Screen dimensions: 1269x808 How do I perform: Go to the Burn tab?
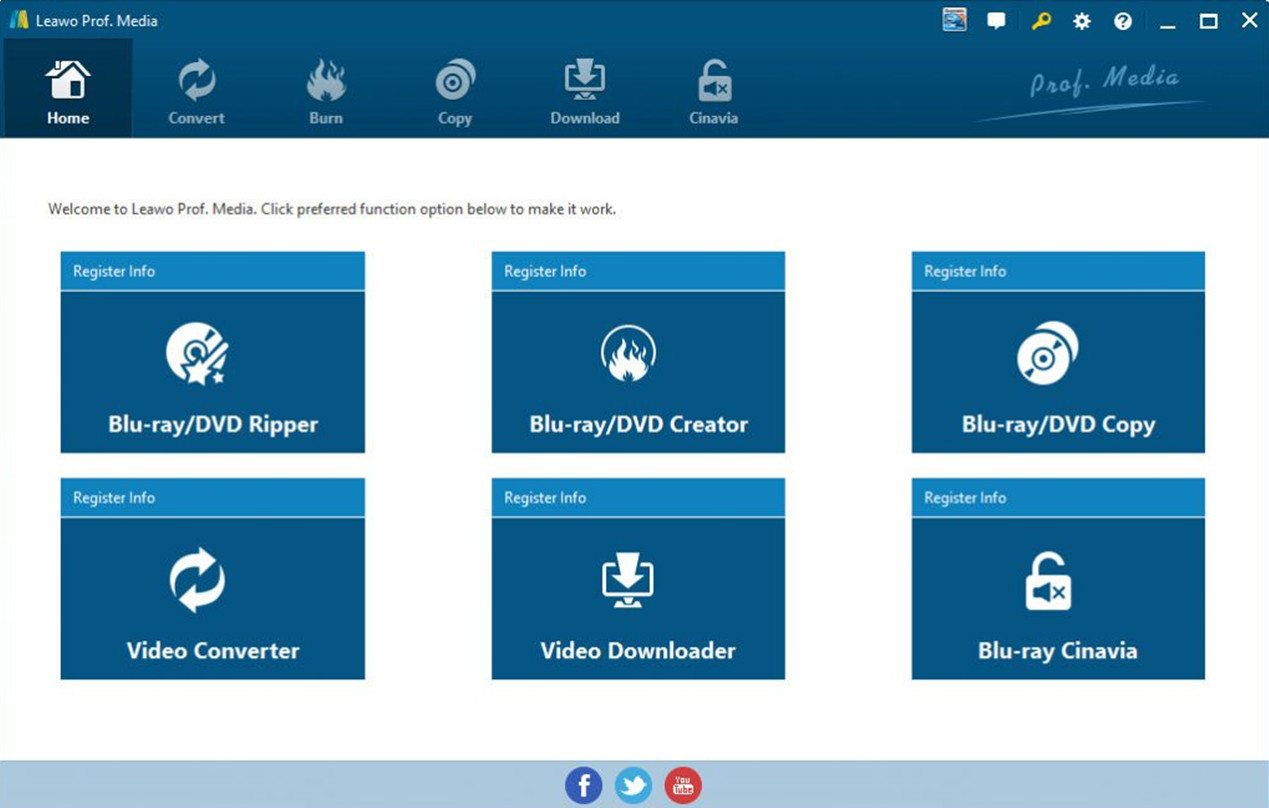326,91
